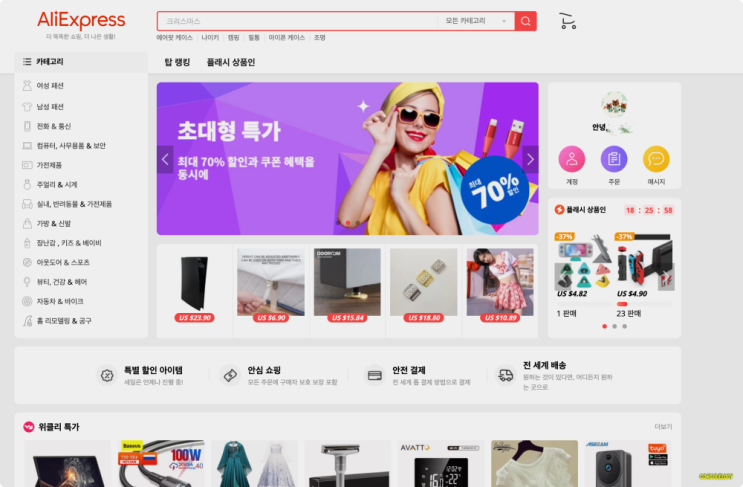Click the 안심 쇼핑 tag icon

coord(230,375)
